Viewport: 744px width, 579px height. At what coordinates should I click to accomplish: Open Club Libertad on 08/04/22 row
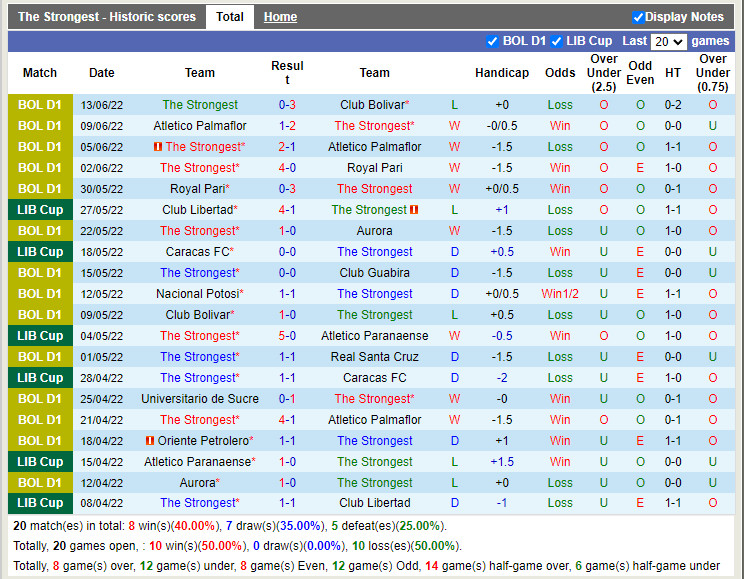(x=374, y=503)
